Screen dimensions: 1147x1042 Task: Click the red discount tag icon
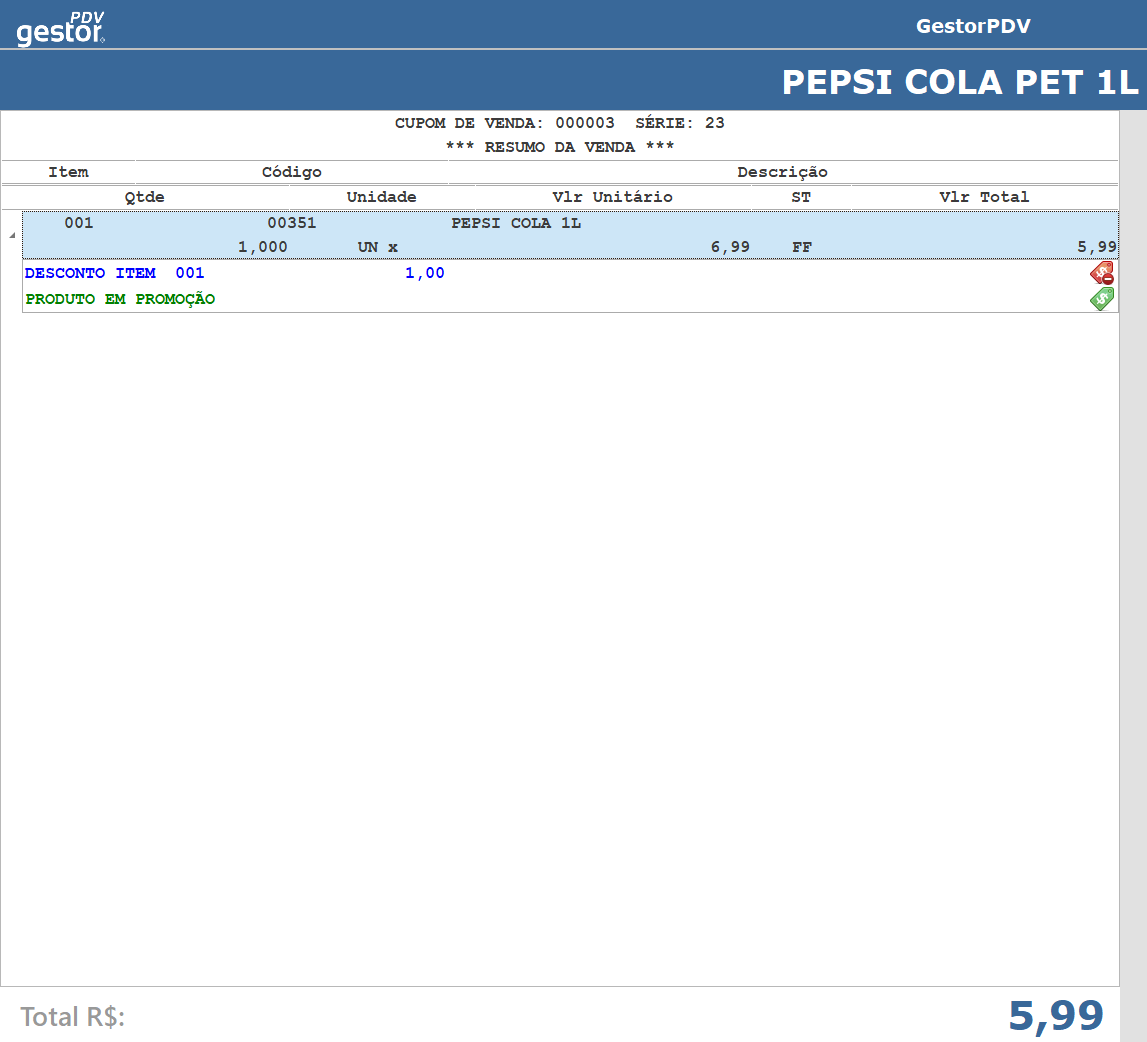point(1101,273)
